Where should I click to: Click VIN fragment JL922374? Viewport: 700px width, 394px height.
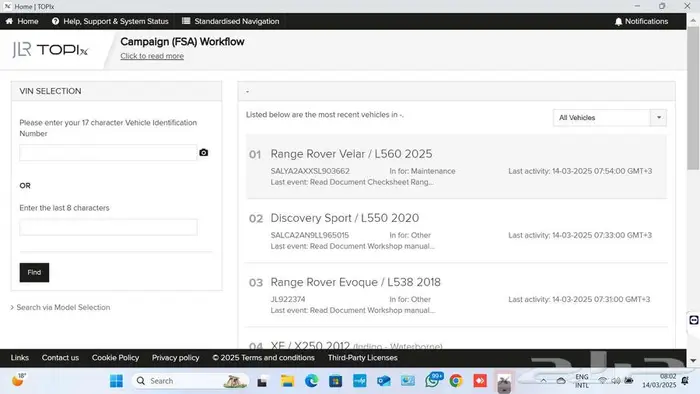click(288, 299)
